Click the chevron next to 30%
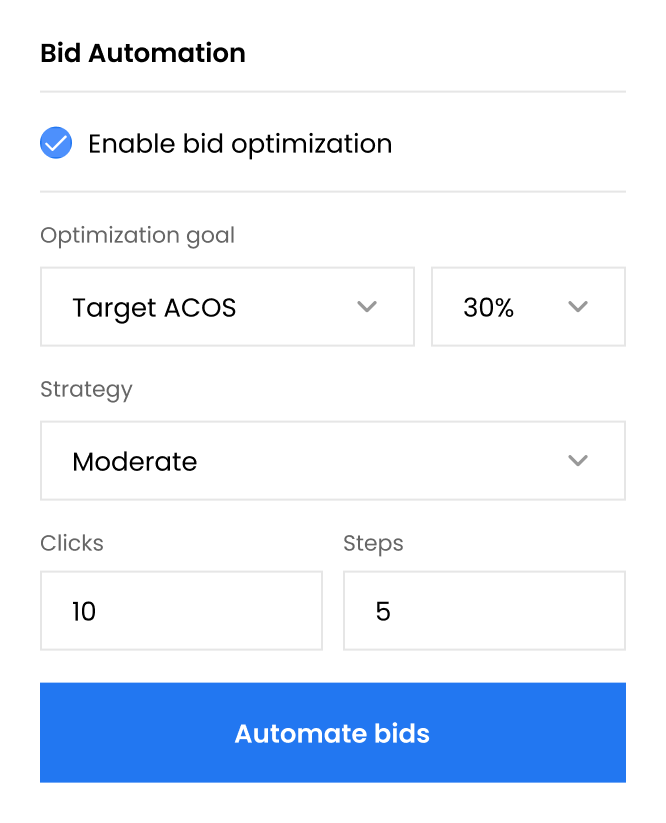Viewport: 666px width, 823px height. pos(578,307)
